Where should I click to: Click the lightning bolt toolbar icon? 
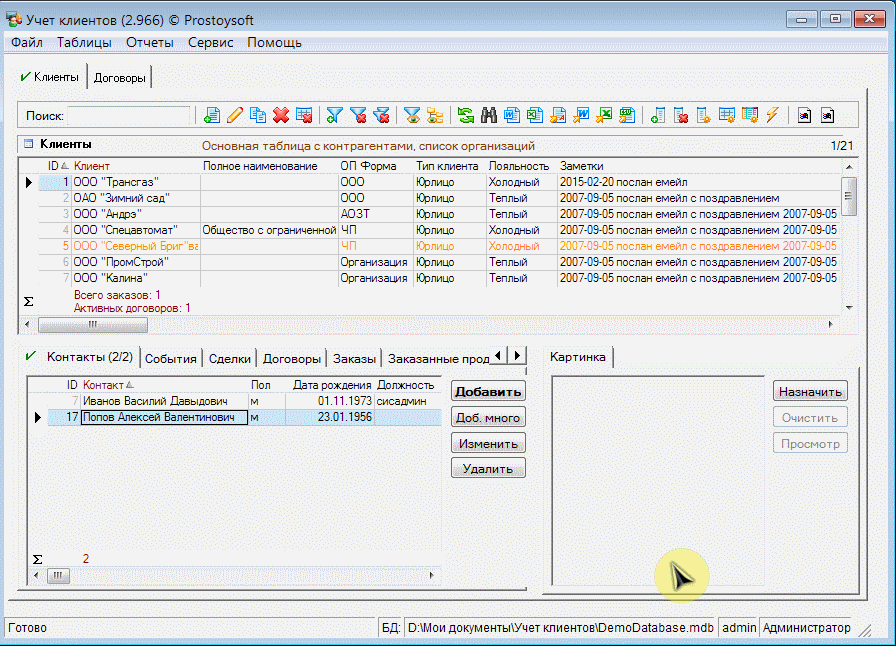pos(772,115)
